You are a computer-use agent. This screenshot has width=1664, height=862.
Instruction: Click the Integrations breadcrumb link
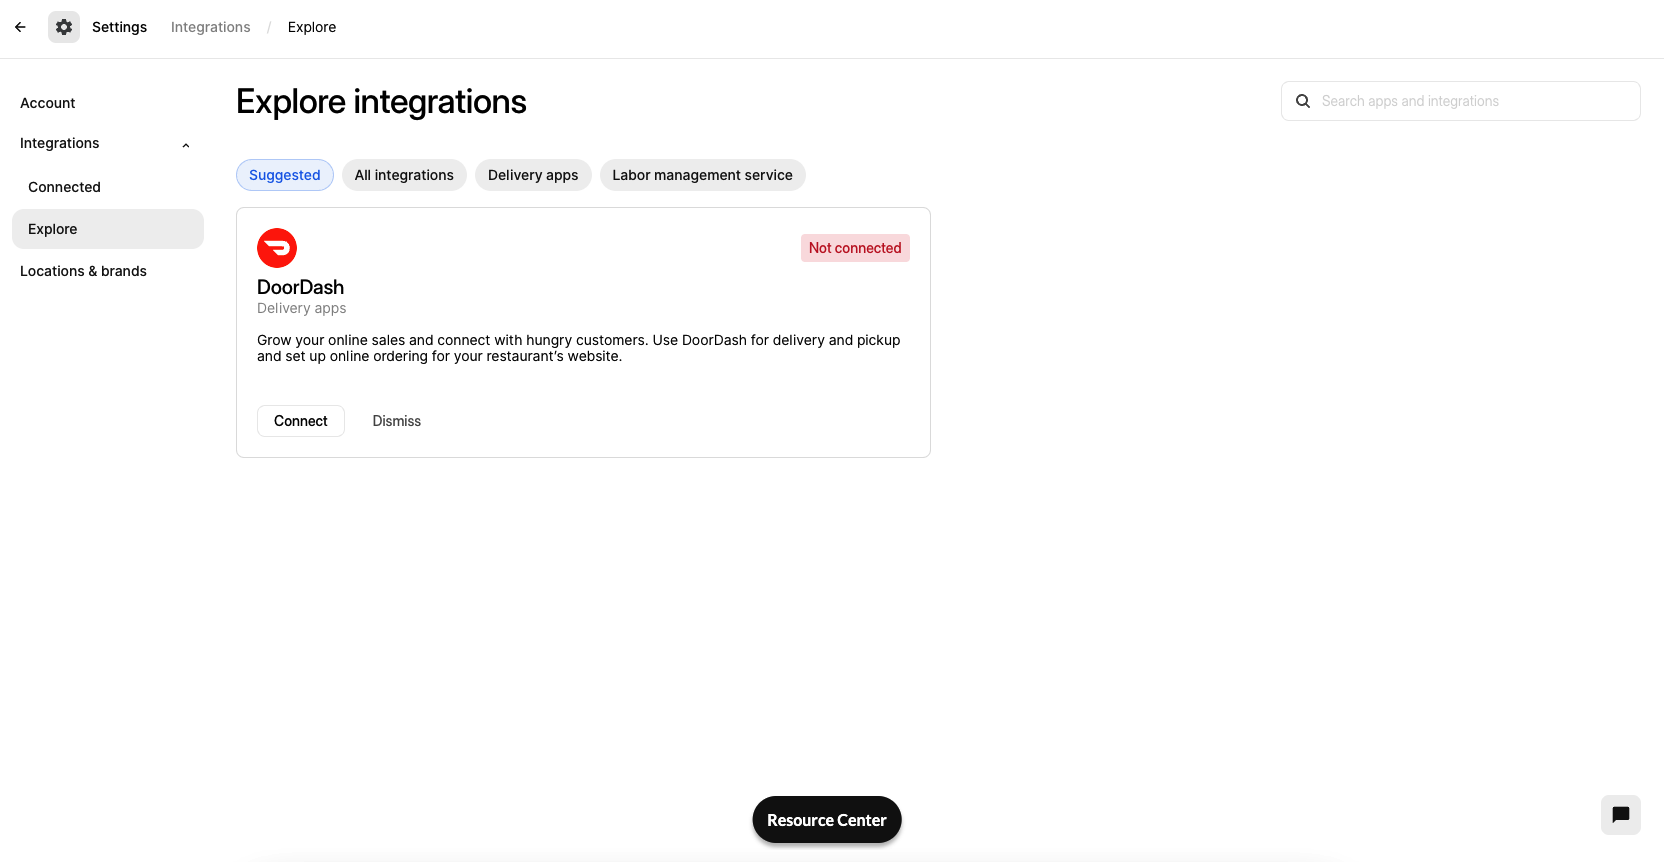point(211,27)
